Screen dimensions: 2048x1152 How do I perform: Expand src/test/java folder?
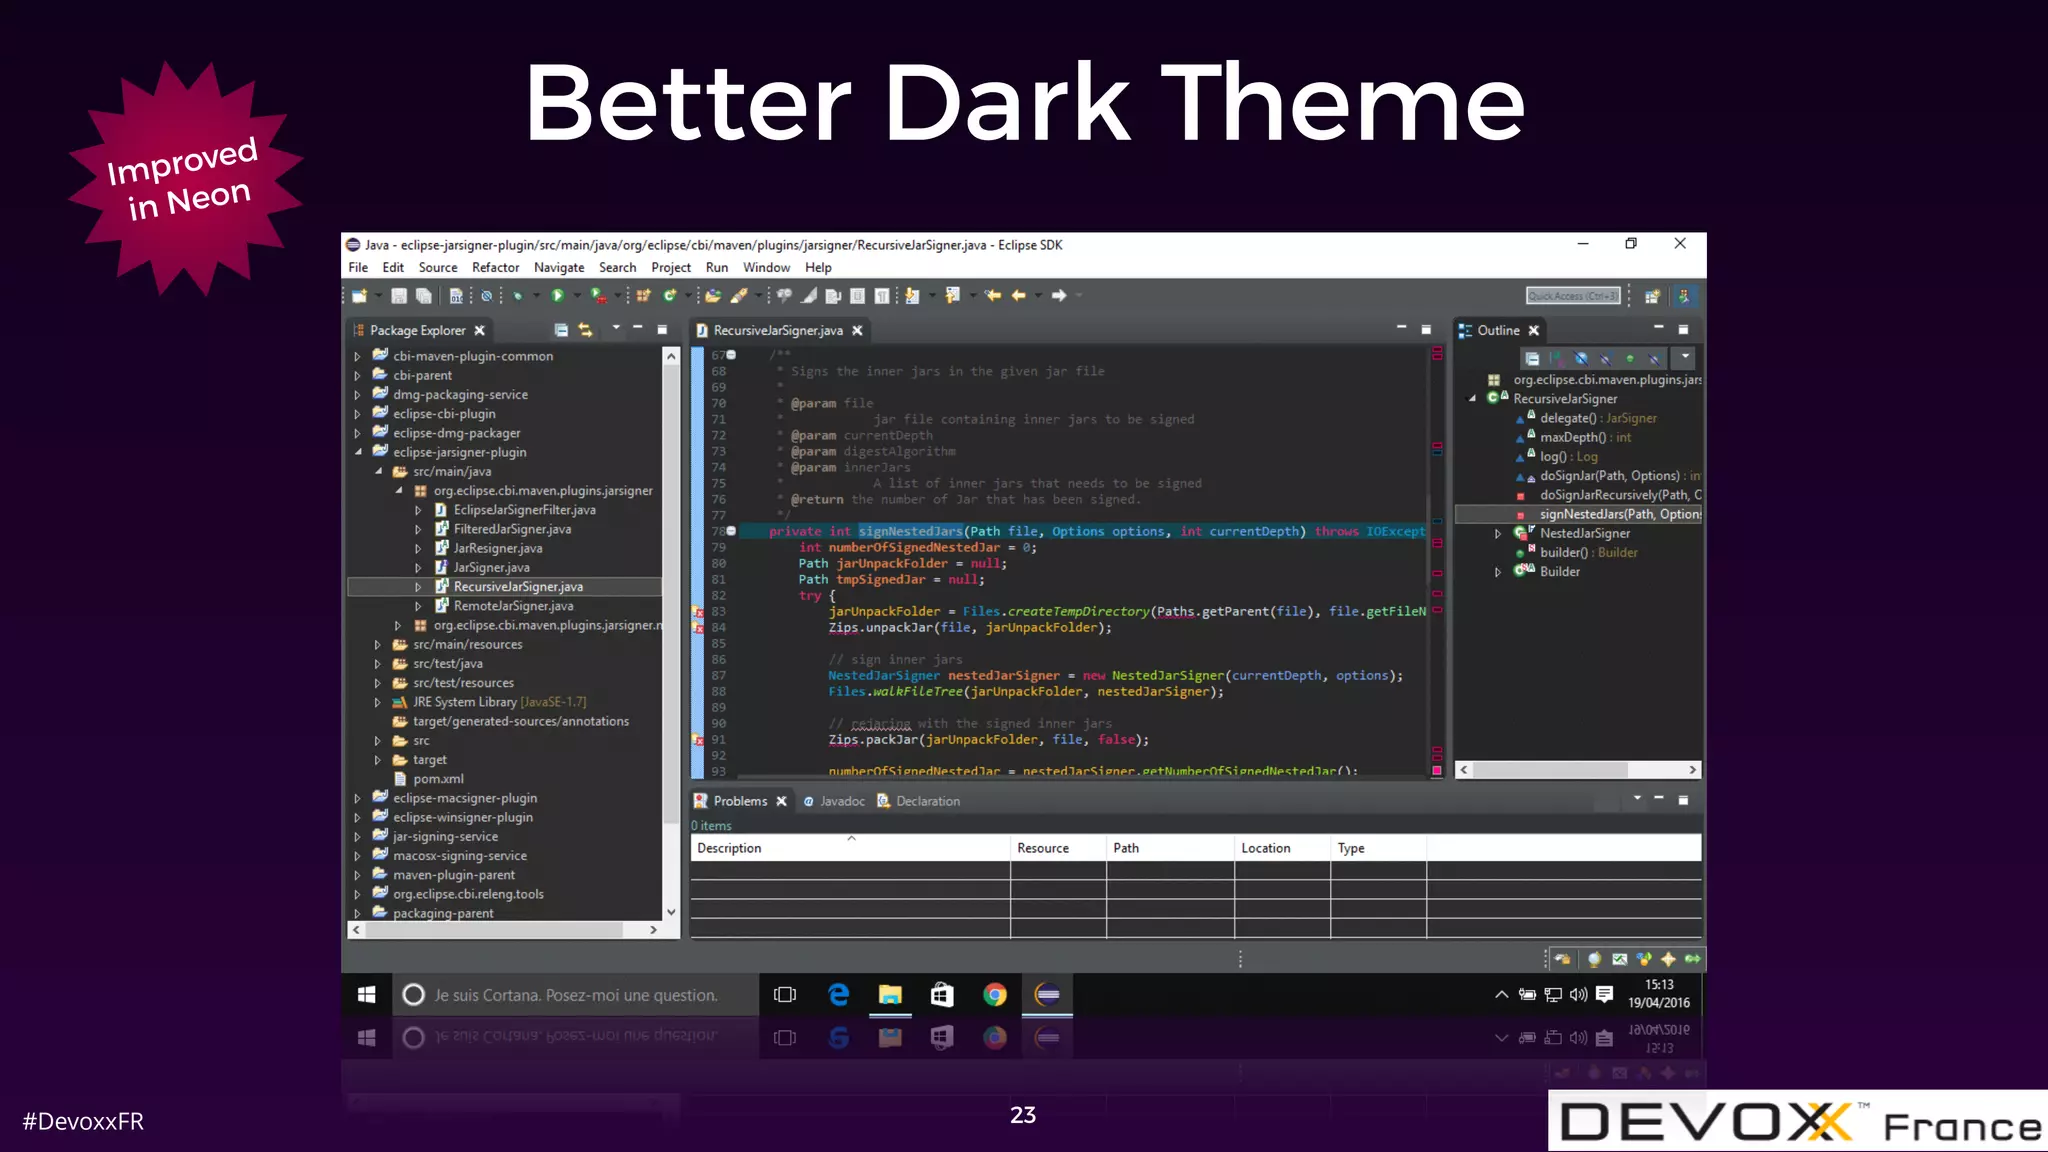click(377, 664)
